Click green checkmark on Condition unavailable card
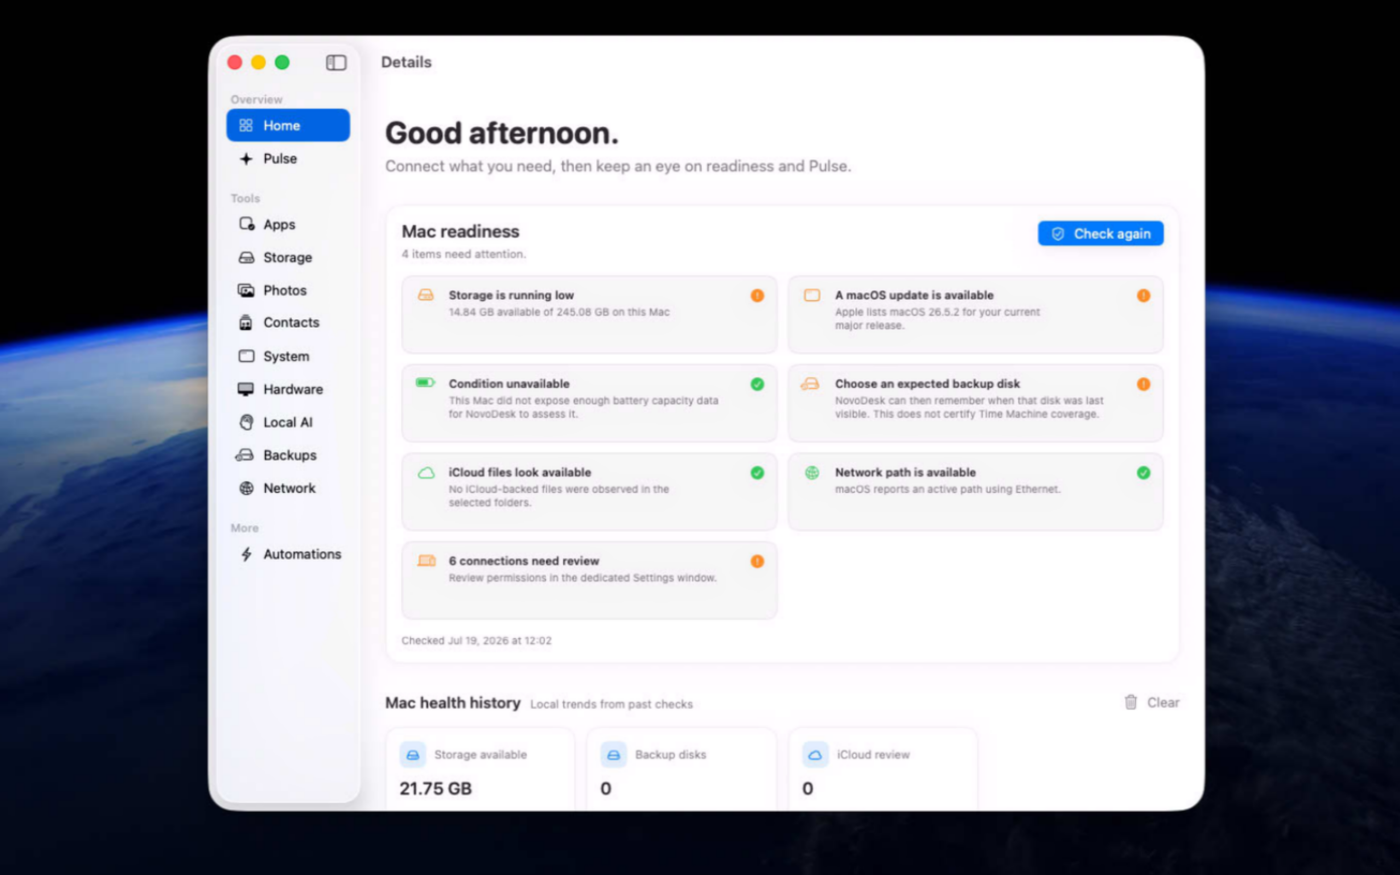This screenshot has width=1400, height=875. pos(757,384)
